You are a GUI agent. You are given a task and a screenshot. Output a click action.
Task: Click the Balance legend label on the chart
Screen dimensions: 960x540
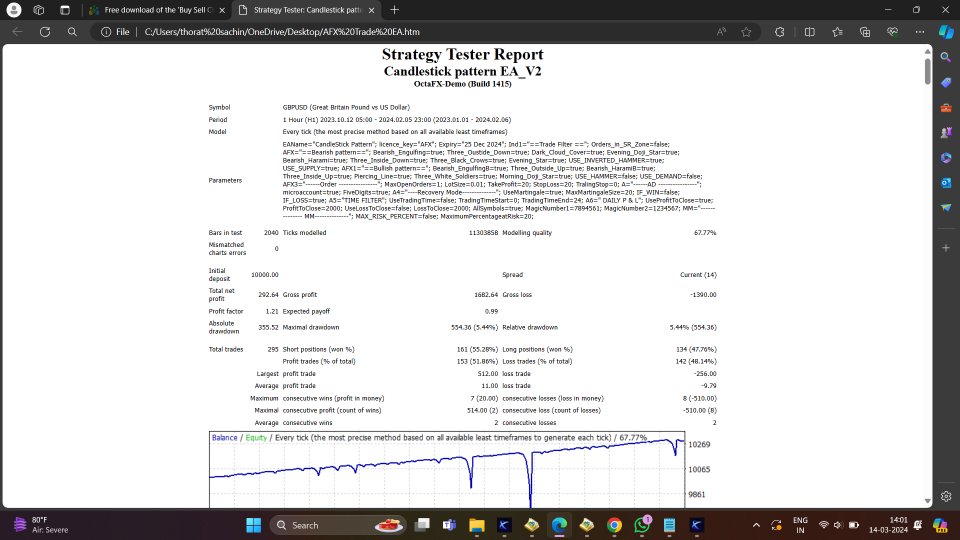click(224, 438)
